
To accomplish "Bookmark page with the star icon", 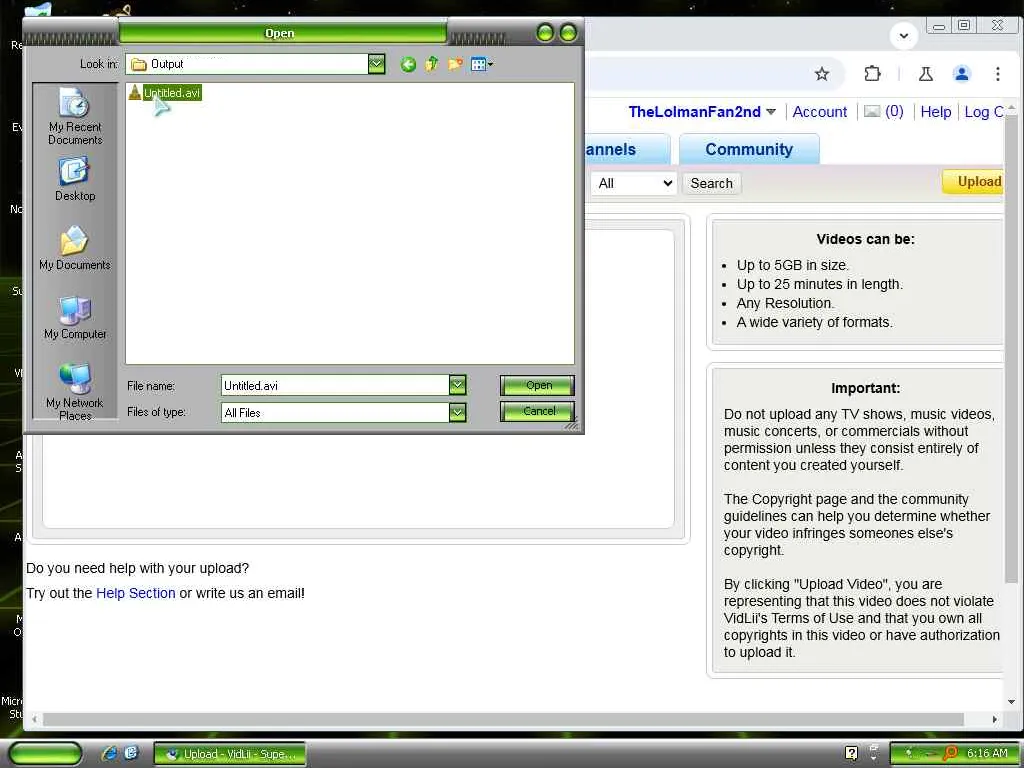I will coord(822,74).
